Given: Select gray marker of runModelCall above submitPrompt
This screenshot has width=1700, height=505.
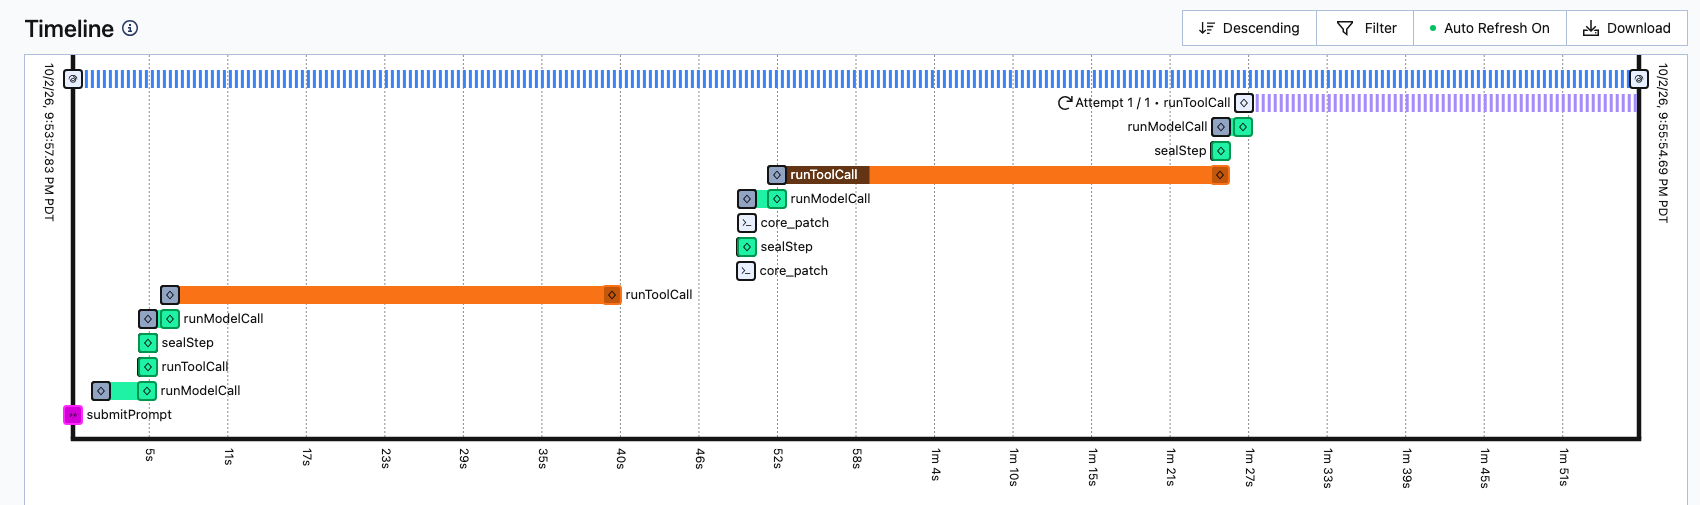Looking at the screenshot, I should coord(101,391).
